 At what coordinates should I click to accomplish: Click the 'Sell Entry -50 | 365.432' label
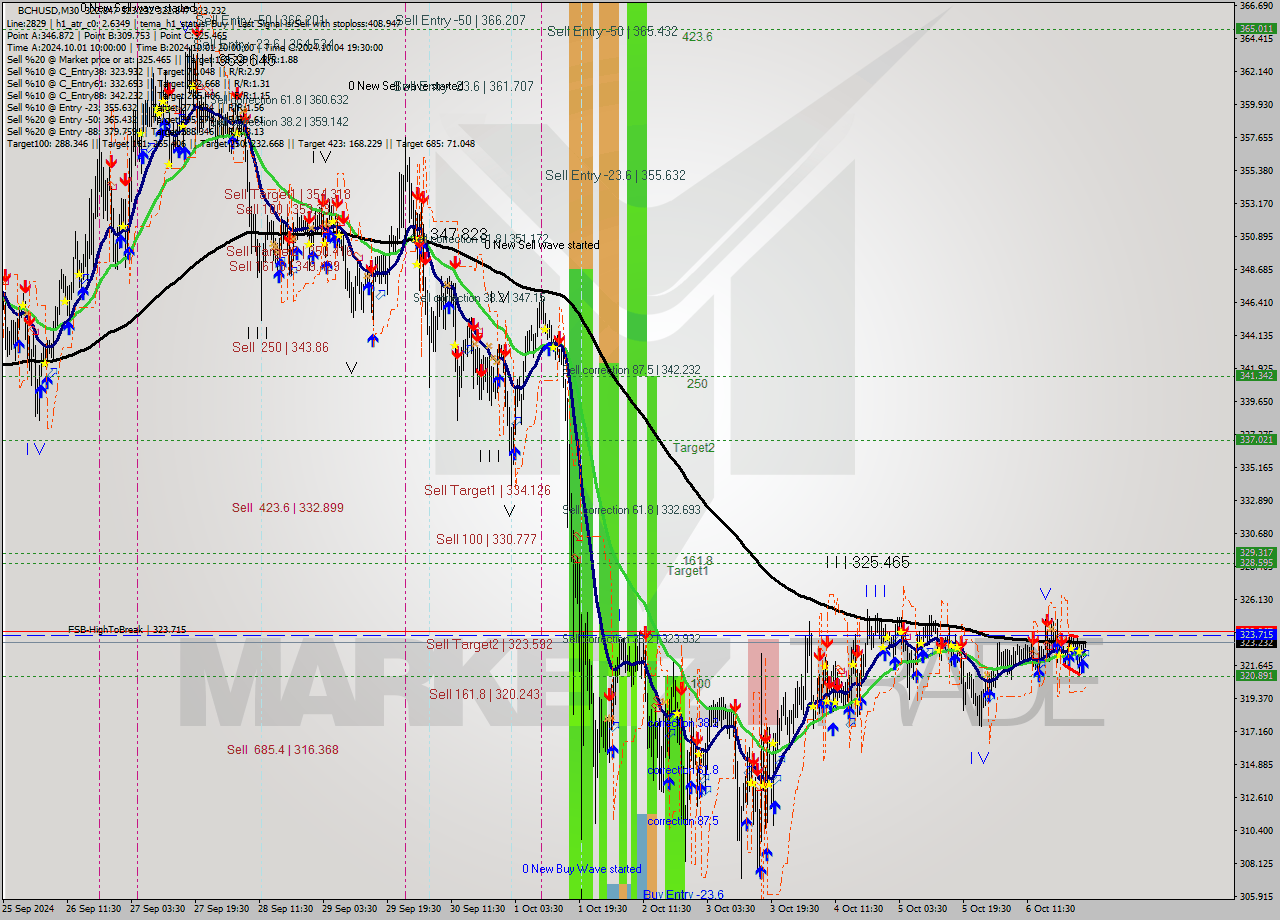point(612,31)
